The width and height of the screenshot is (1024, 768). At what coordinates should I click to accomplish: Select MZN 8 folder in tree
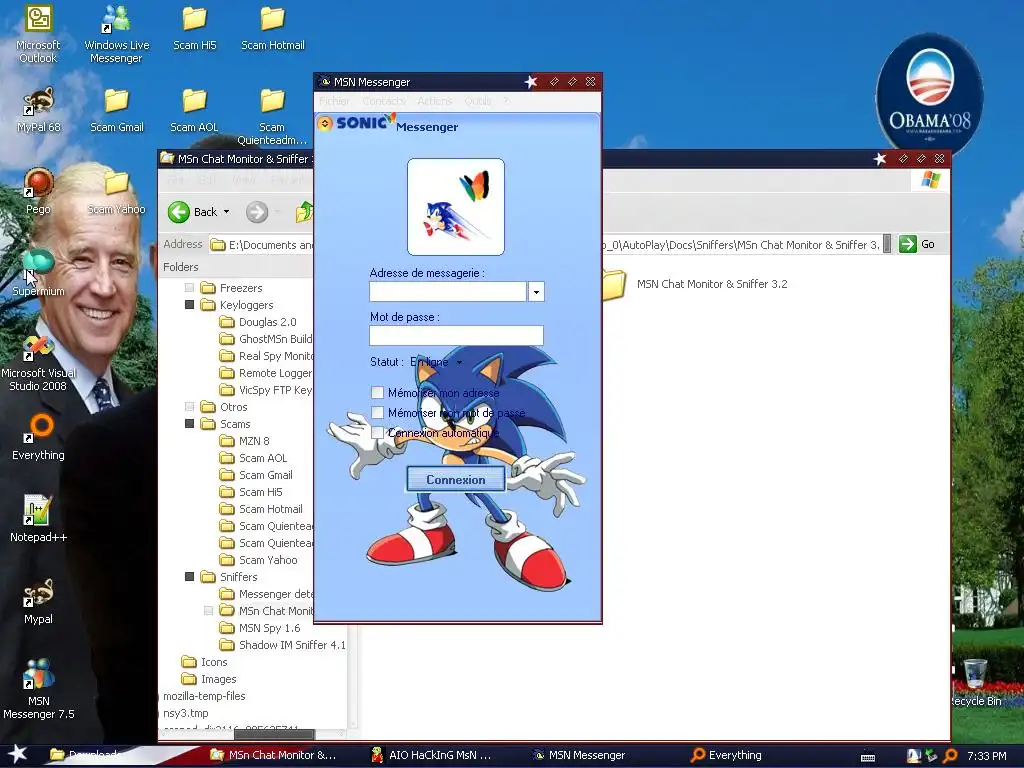[x=245, y=441]
